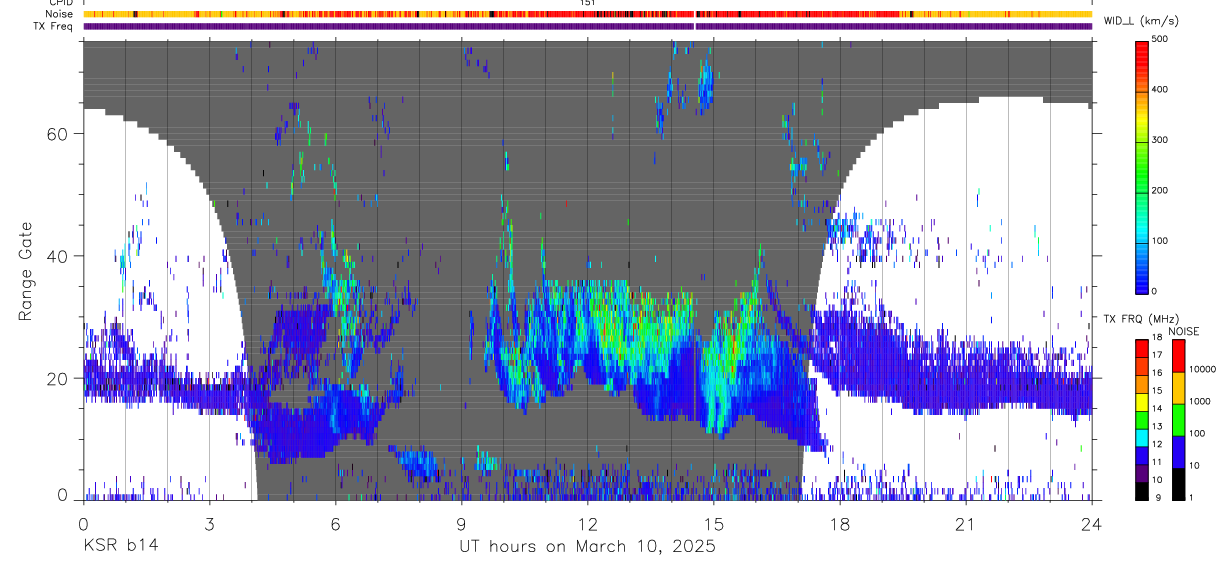
Task: Click the 'UT hours on March 10, 2025' title
Action: pyautogui.click(x=587, y=546)
